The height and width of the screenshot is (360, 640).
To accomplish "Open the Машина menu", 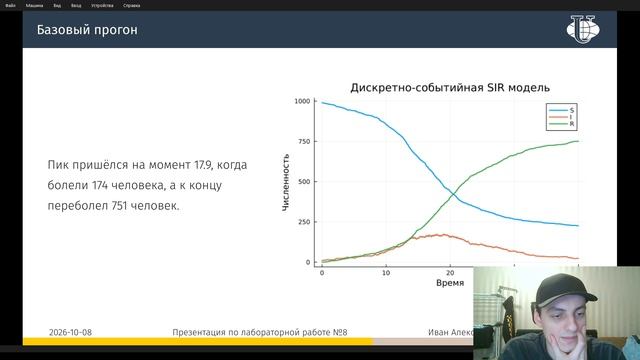I will (34, 6).
